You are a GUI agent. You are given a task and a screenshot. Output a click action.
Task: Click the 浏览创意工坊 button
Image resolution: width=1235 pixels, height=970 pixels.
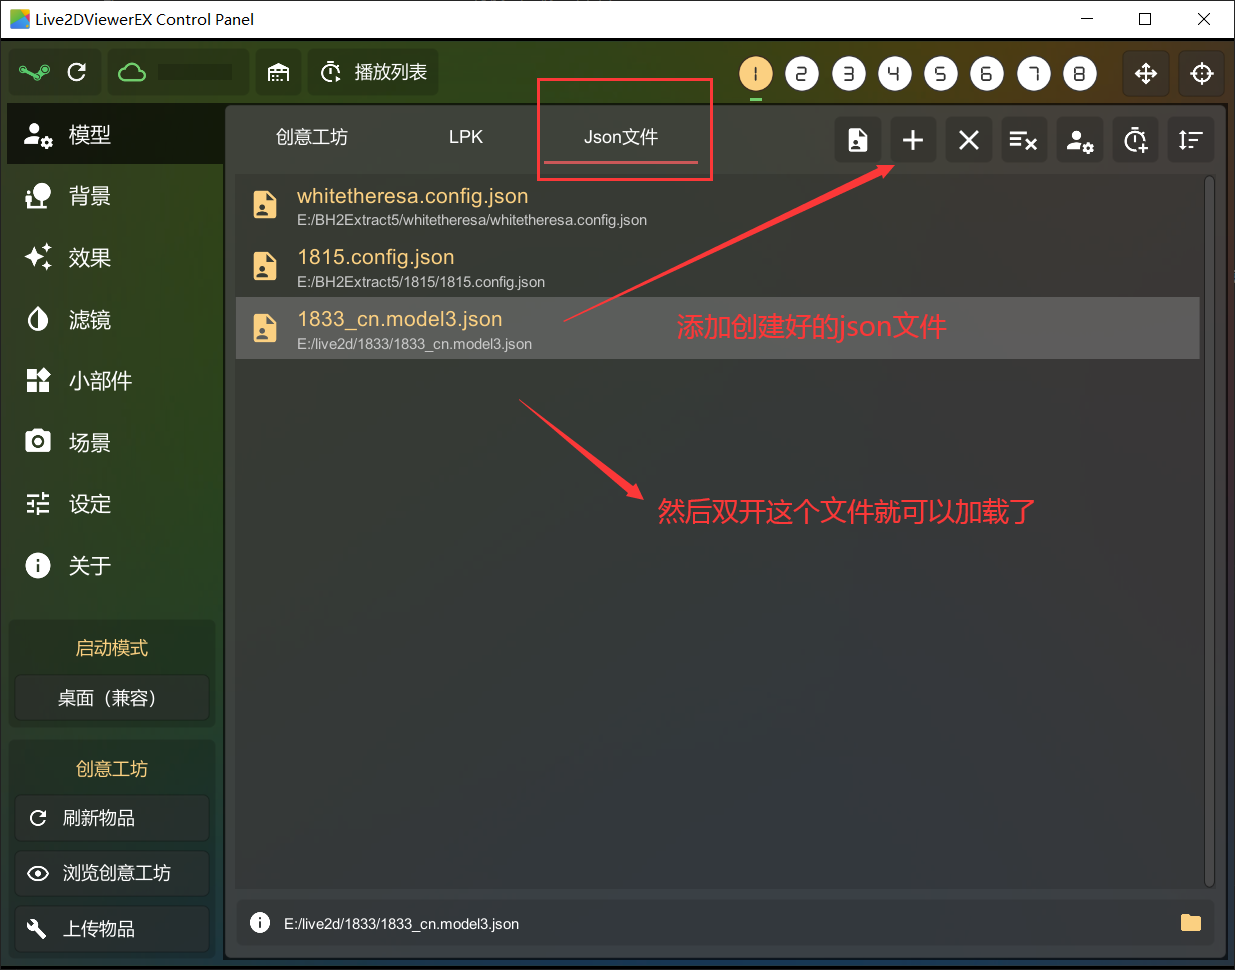pyautogui.click(x=111, y=873)
